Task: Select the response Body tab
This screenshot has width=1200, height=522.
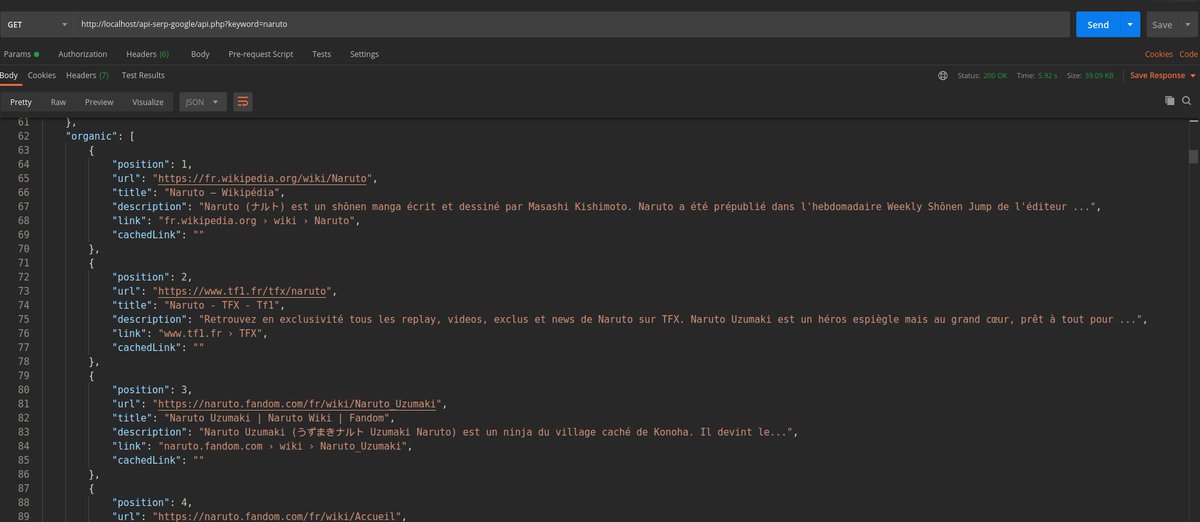Action: (x=9, y=76)
